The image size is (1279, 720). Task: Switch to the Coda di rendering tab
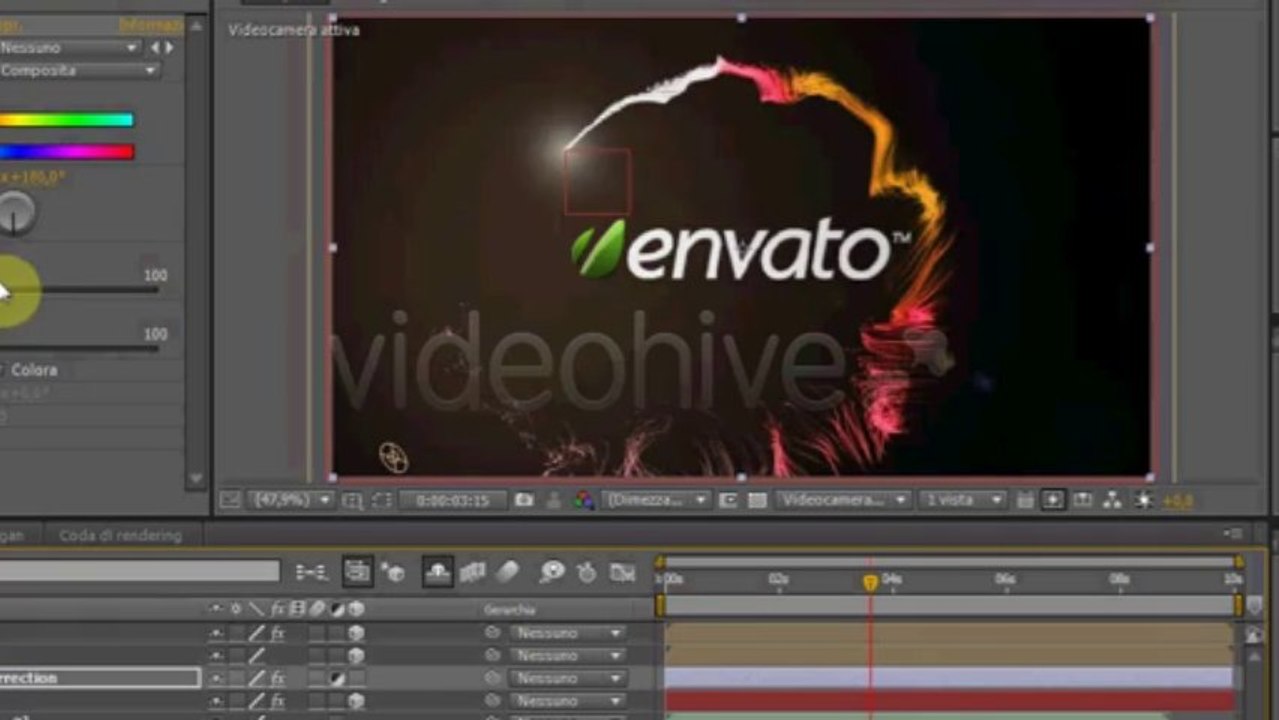(x=120, y=535)
